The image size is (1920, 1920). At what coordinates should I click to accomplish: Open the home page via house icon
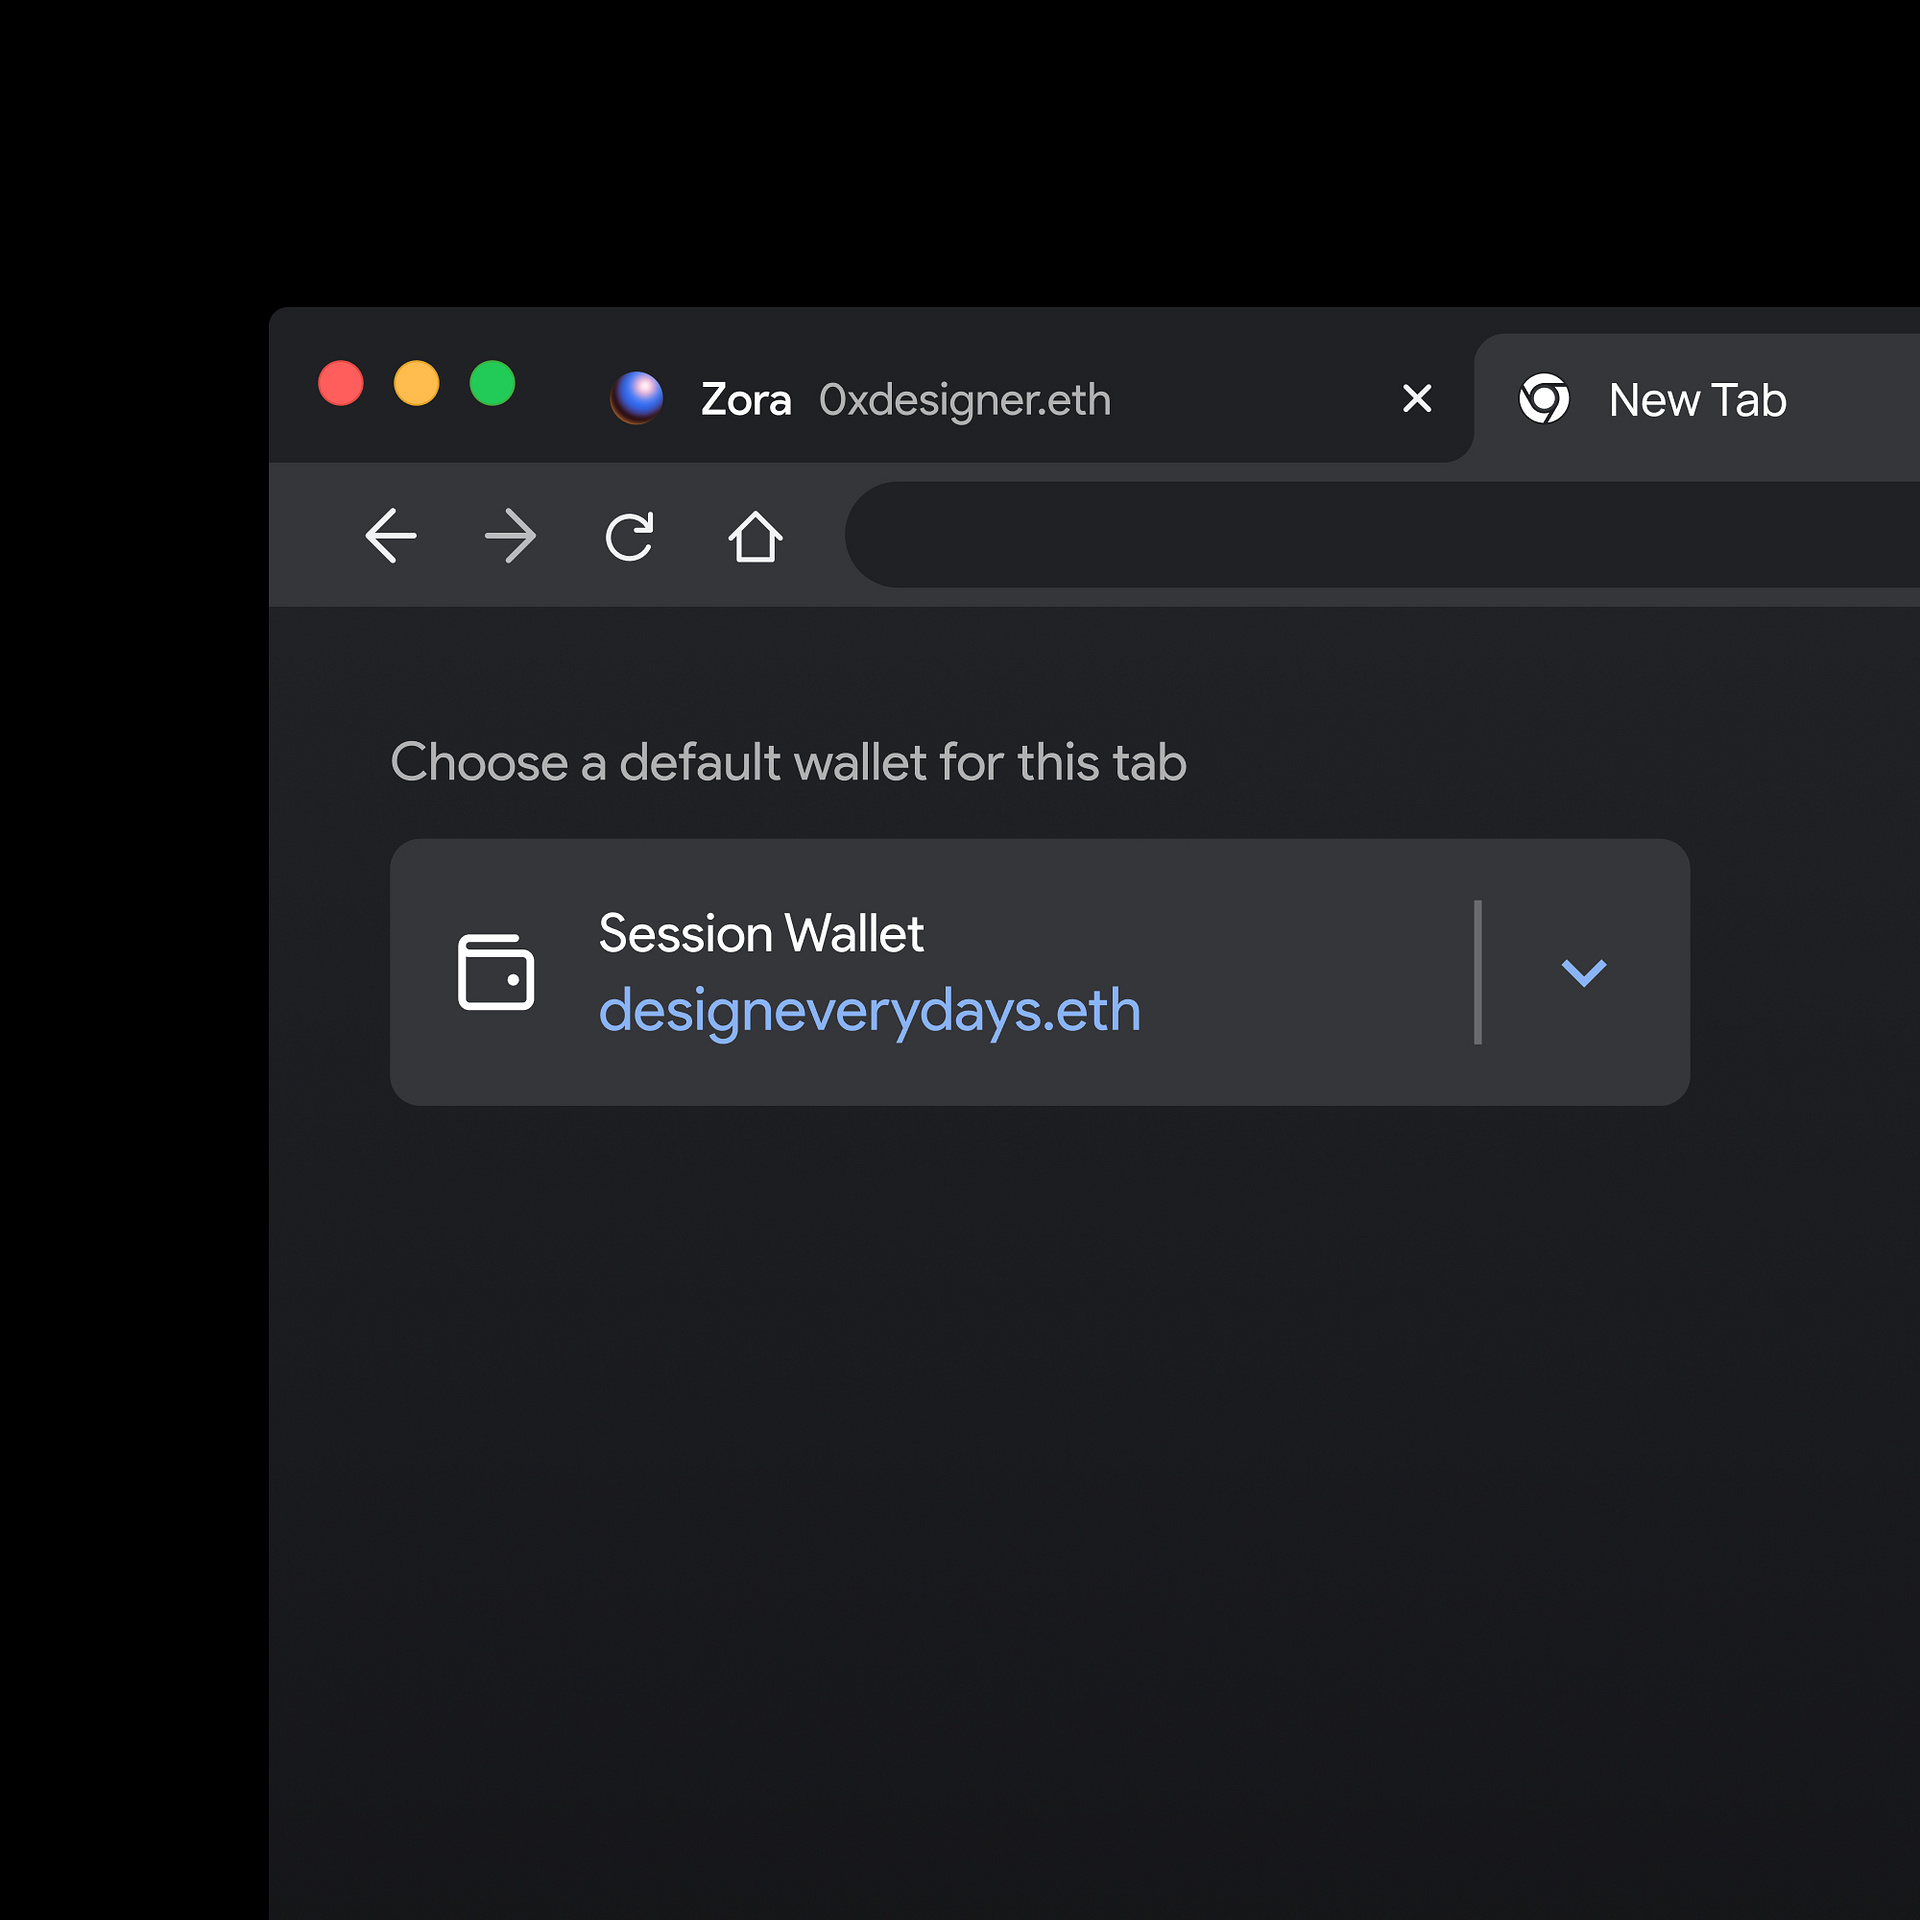click(755, 537)
